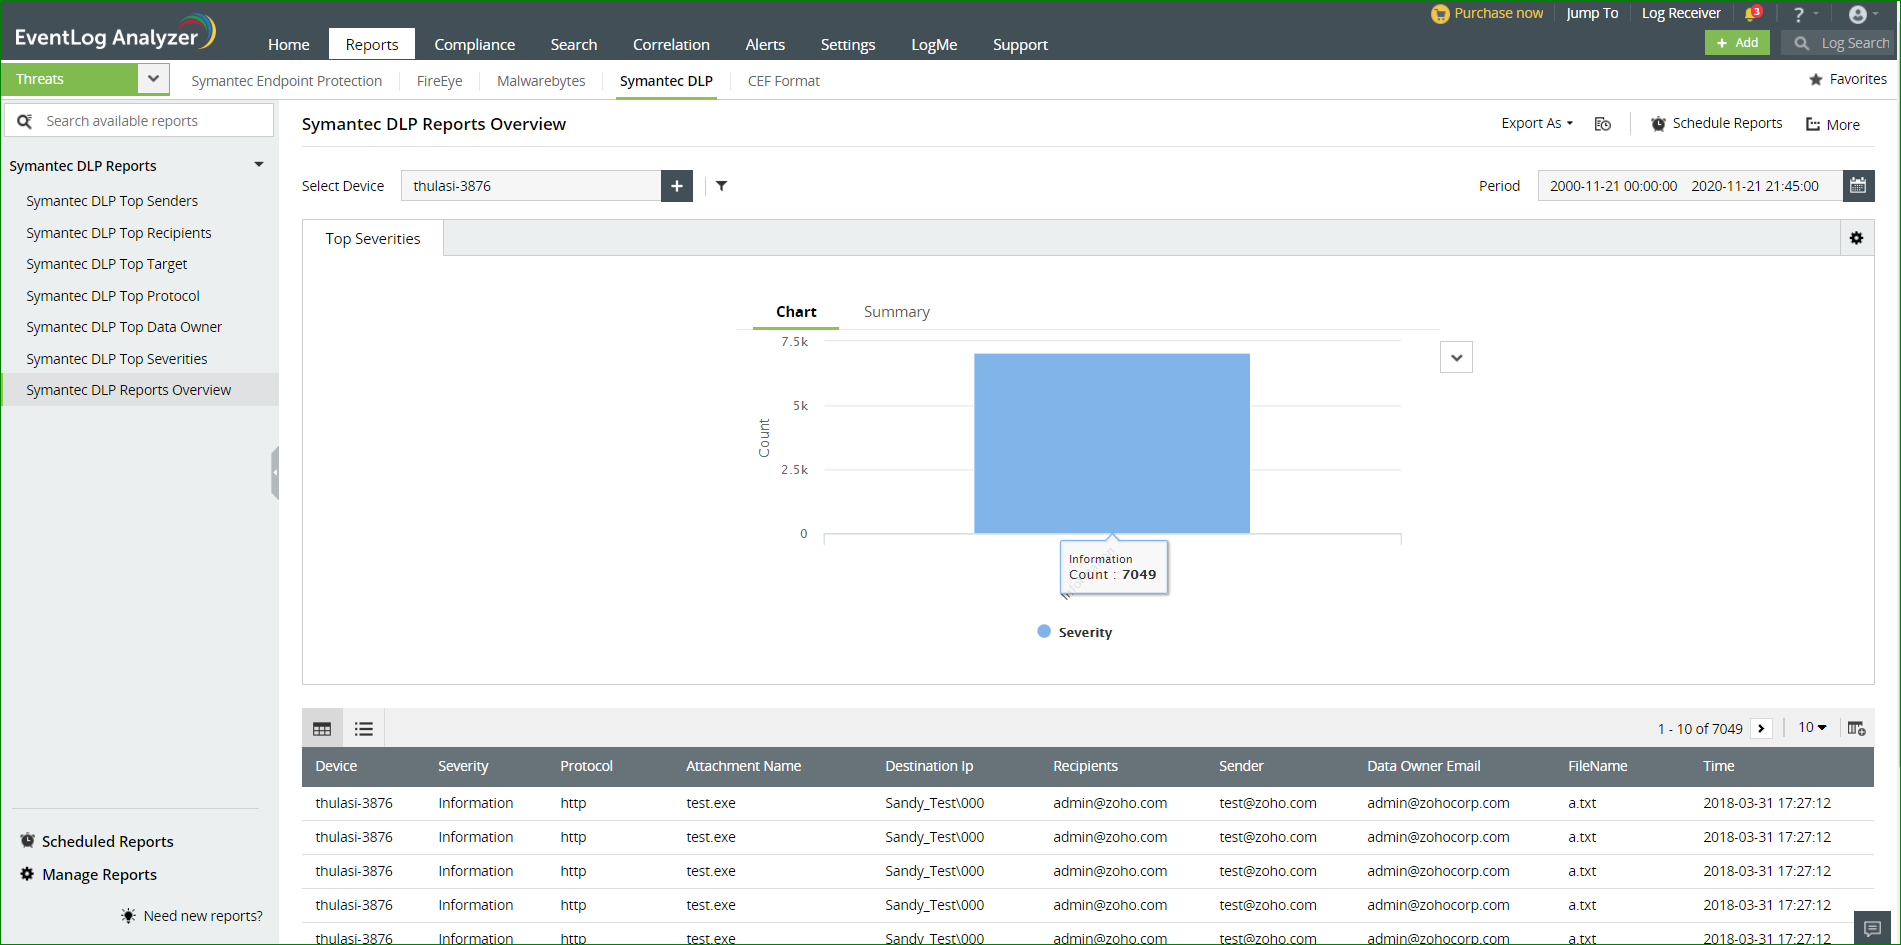
Task: Open the rows-per-page dropdown showing 10
Action: pos(1812,728)
